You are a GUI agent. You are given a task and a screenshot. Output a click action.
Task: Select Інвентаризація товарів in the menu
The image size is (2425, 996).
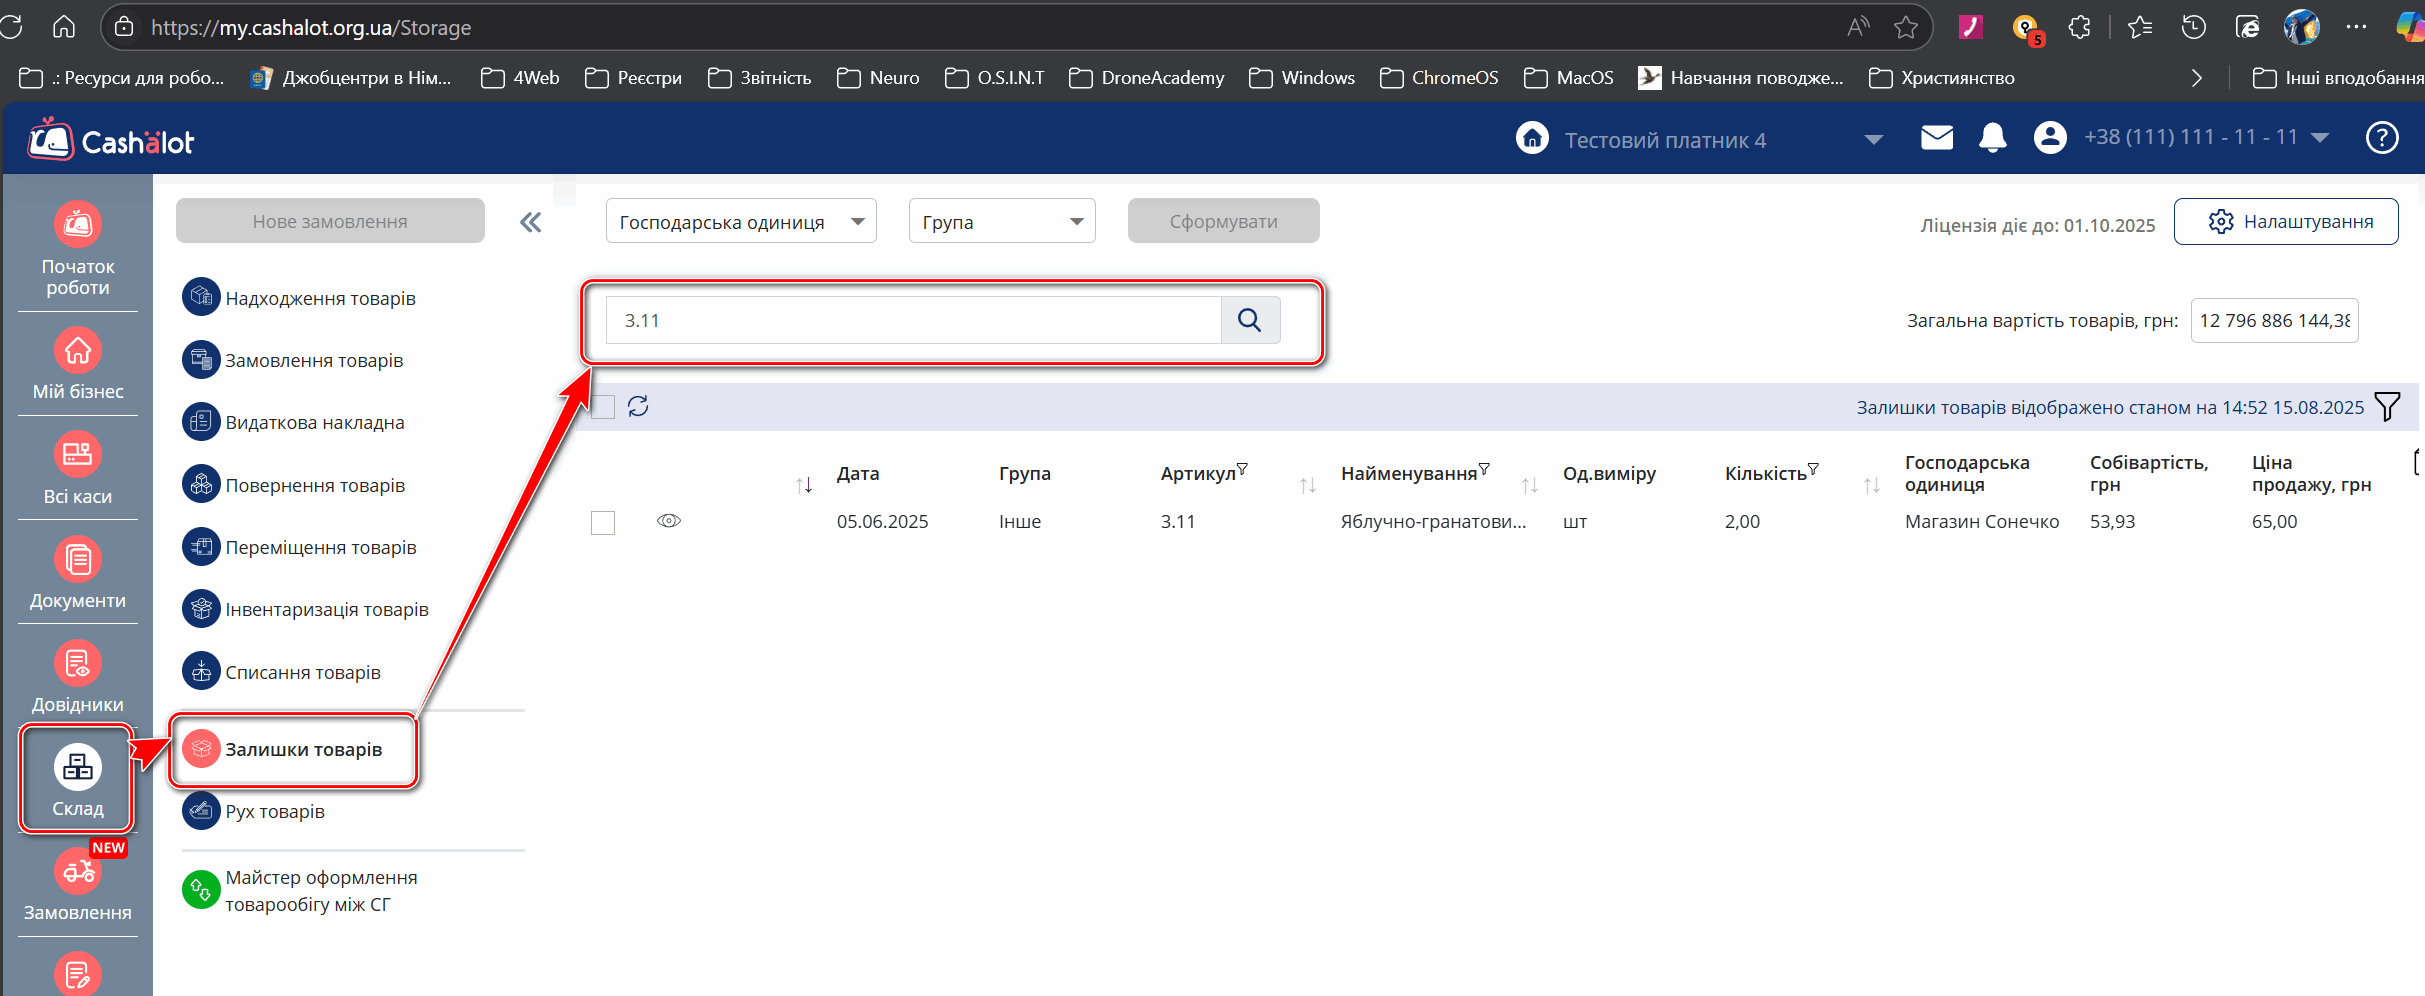click(x=326, y=609)
